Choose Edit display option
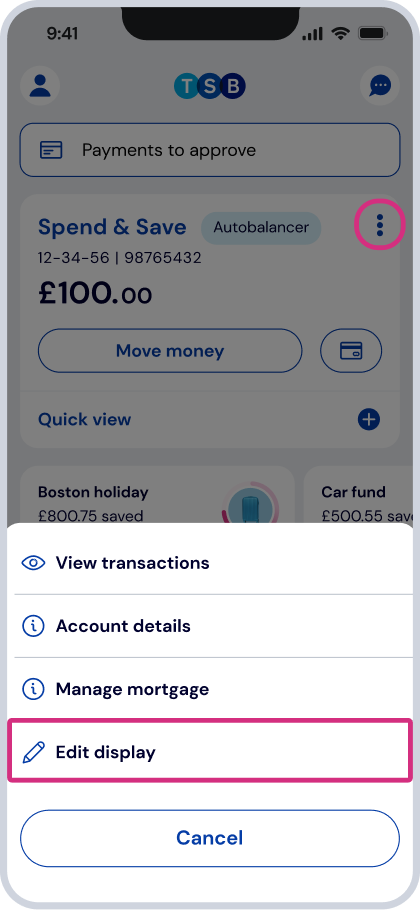Screen dimensions: 420x910 [x=210, y=750]
